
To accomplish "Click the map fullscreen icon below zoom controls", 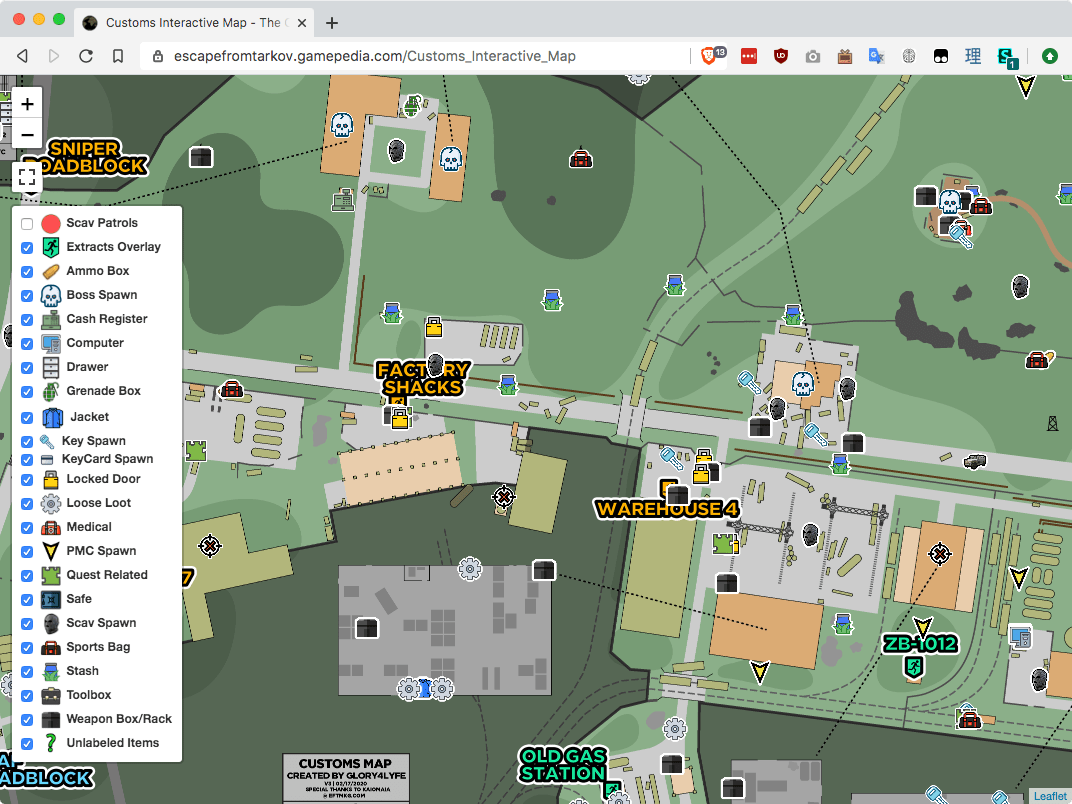I will pyautogui.click(x=27, y=177).
